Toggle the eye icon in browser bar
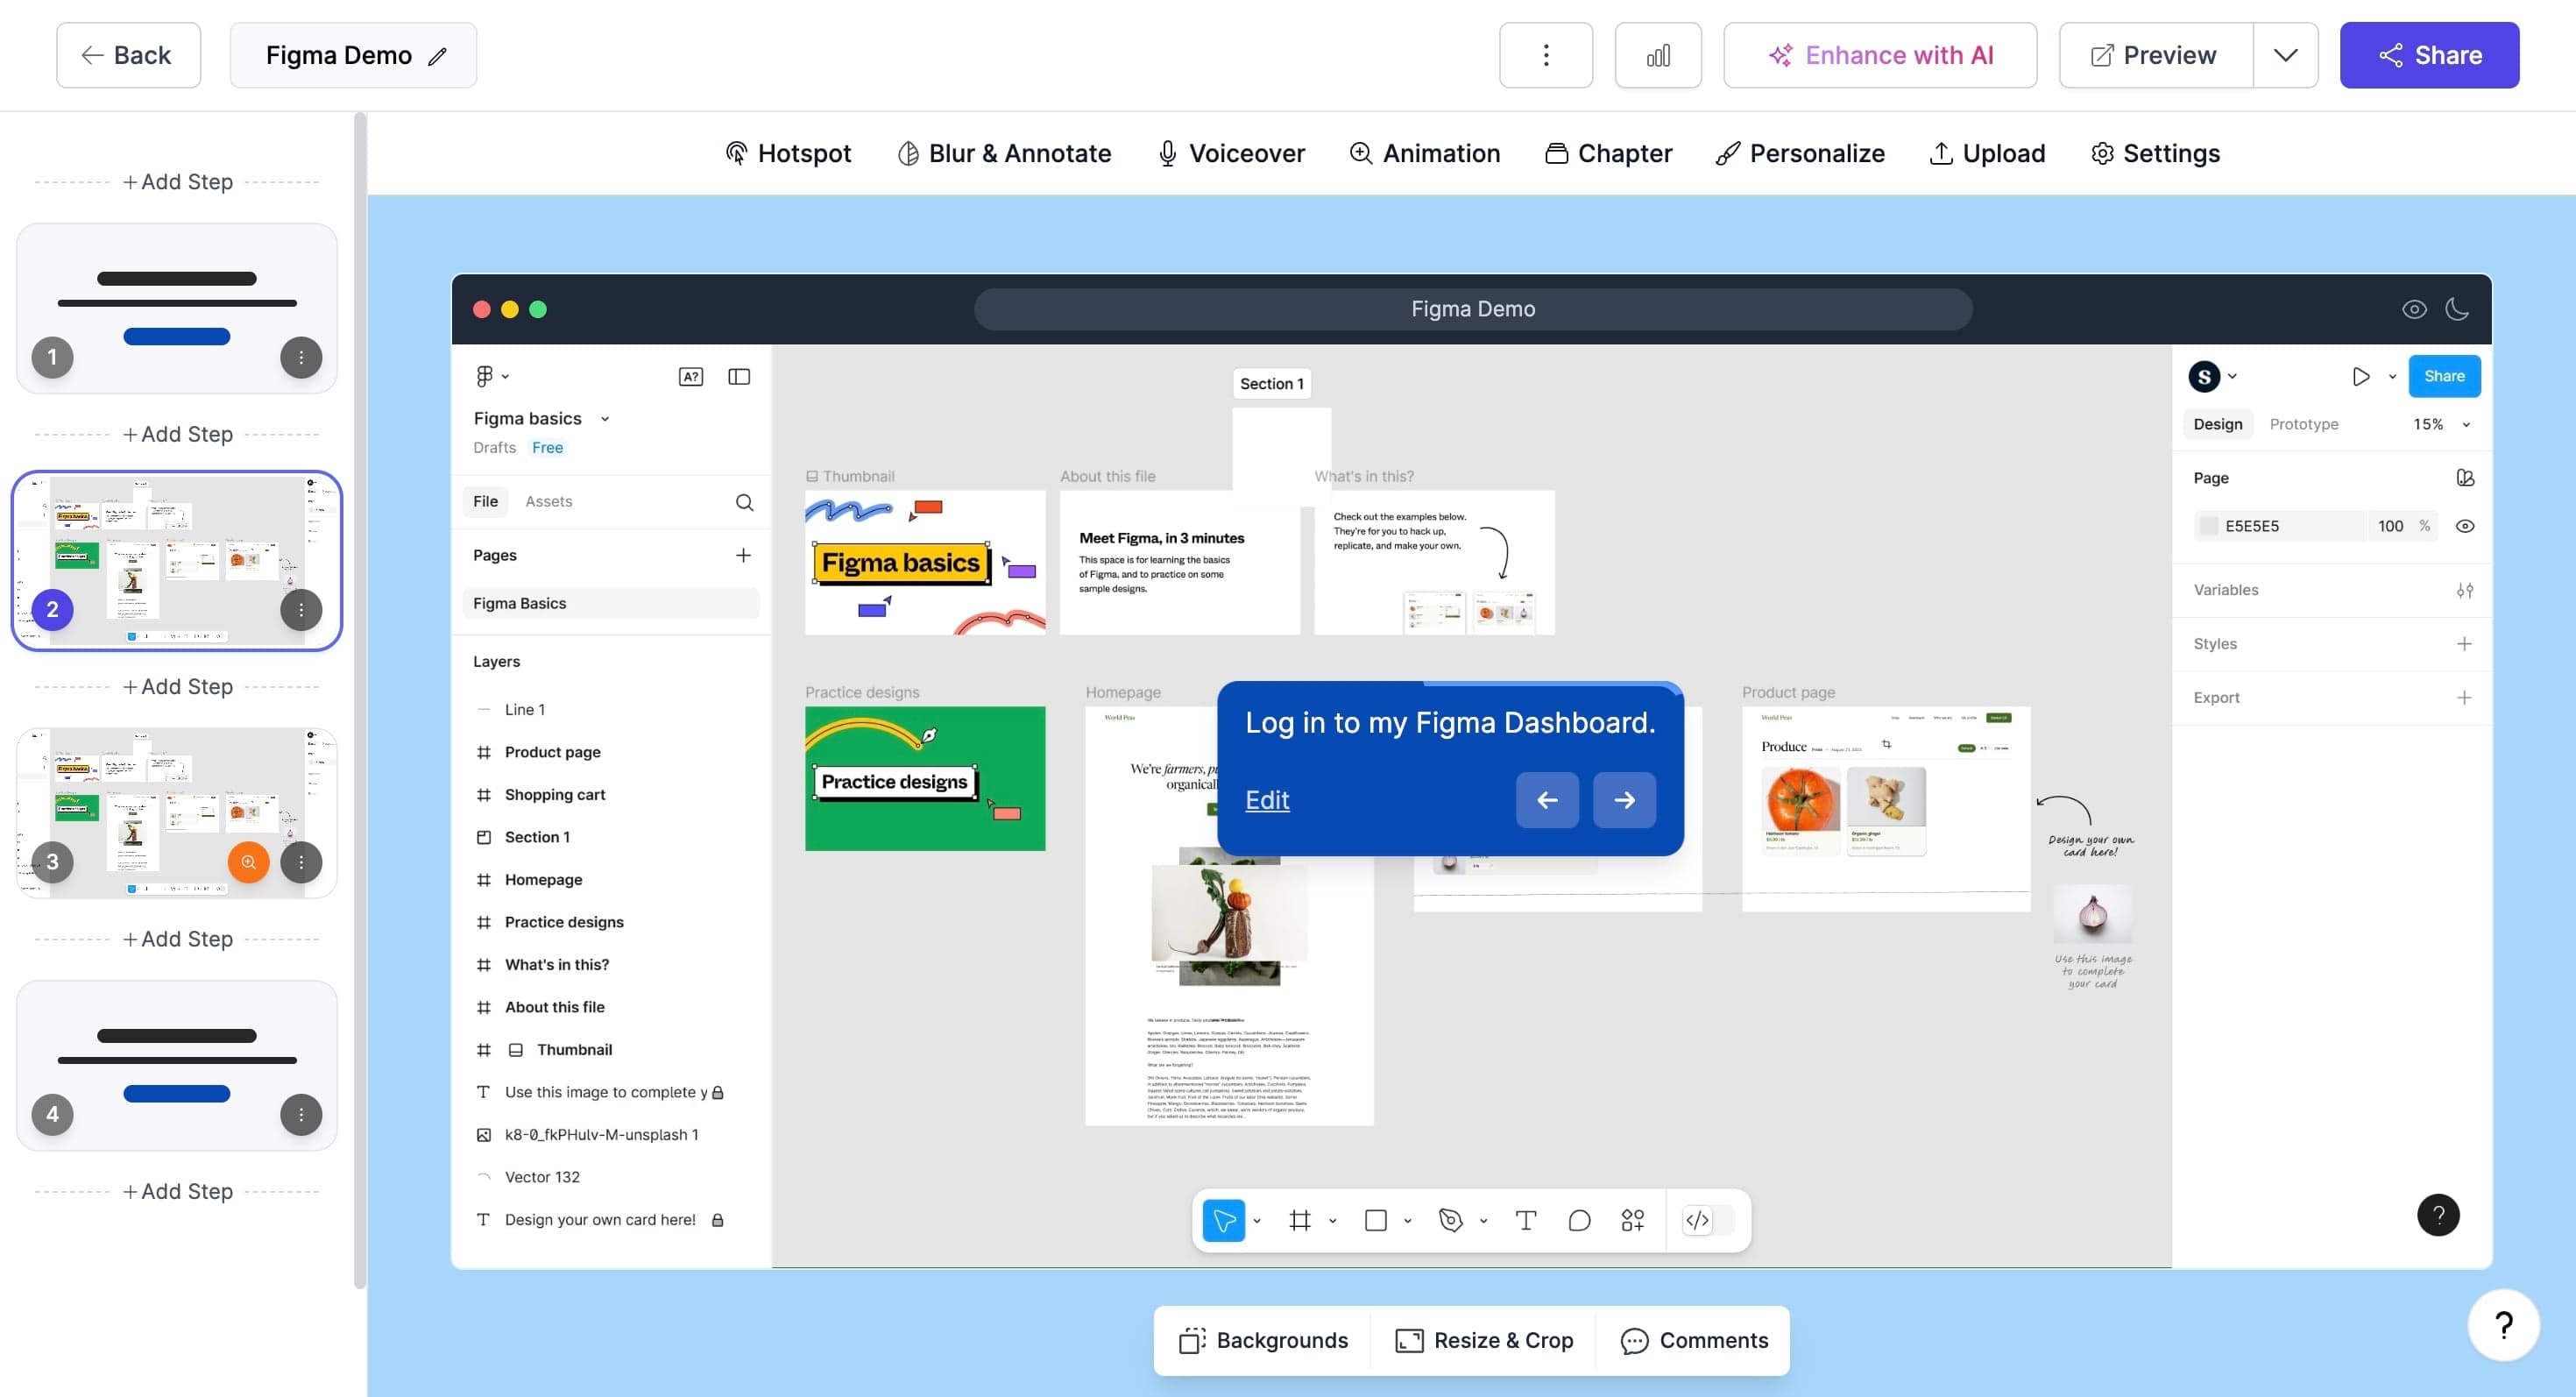The image size is (2576, 1397). click(x=2414, y=309)
